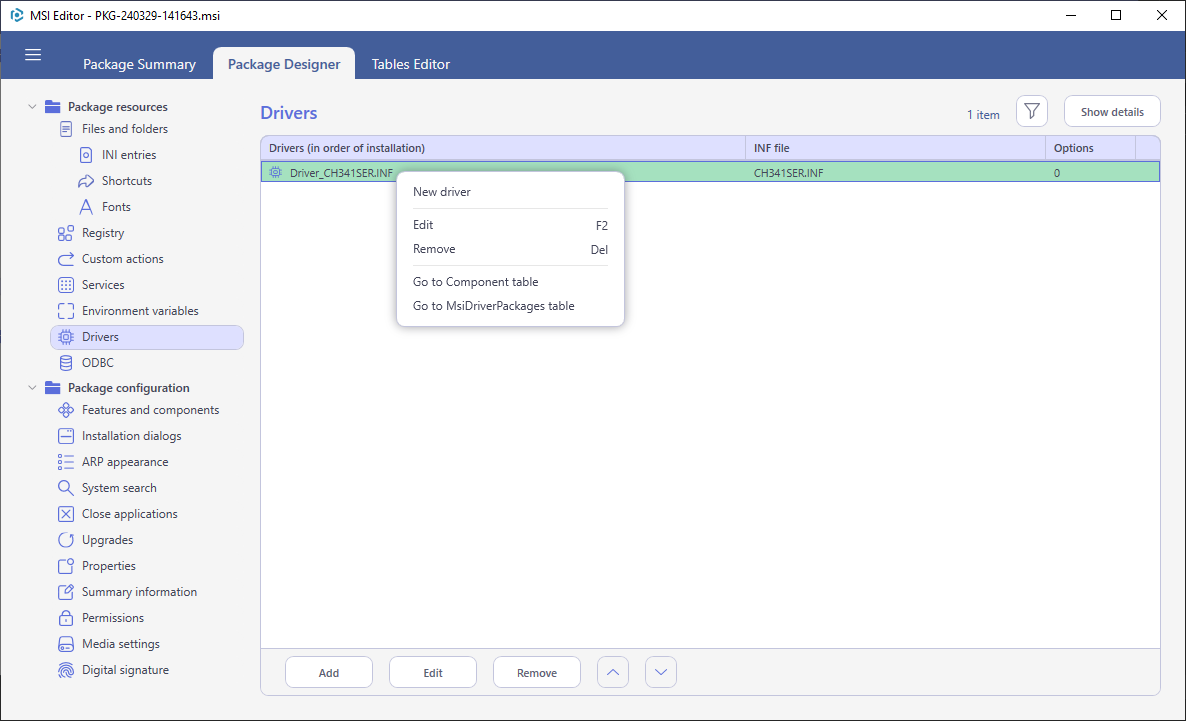This screenshot has height=721, width=1186.
Task: Click the System search magnifier icon
Action: [66, 488]
